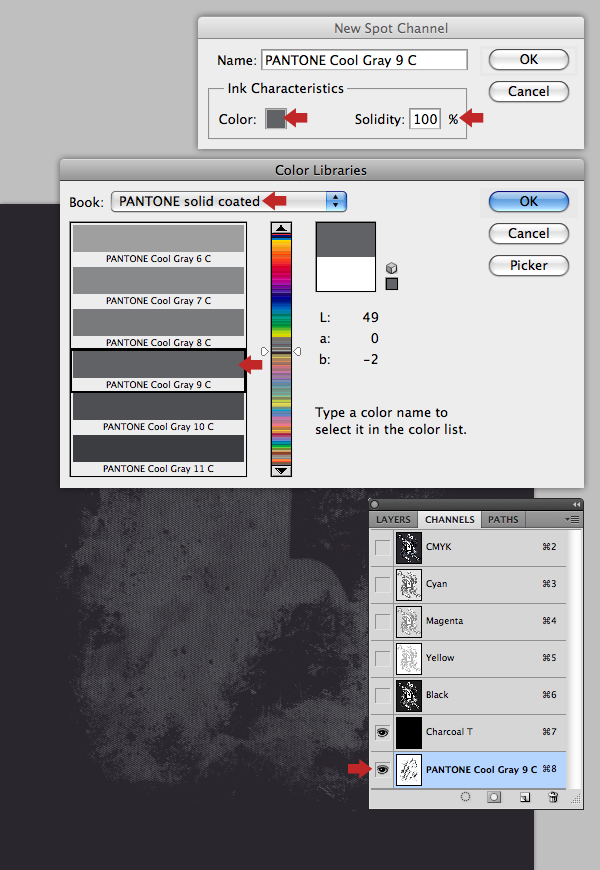Select the Charcoal T channel thumbnail
The width and height of the screenshot is (600, 870).
point(409,732)
